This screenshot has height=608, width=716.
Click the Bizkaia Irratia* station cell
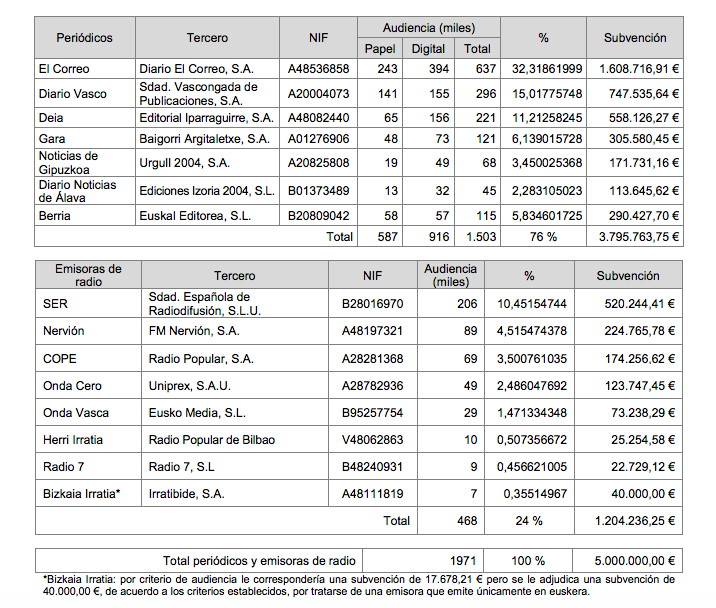[81, 493]
